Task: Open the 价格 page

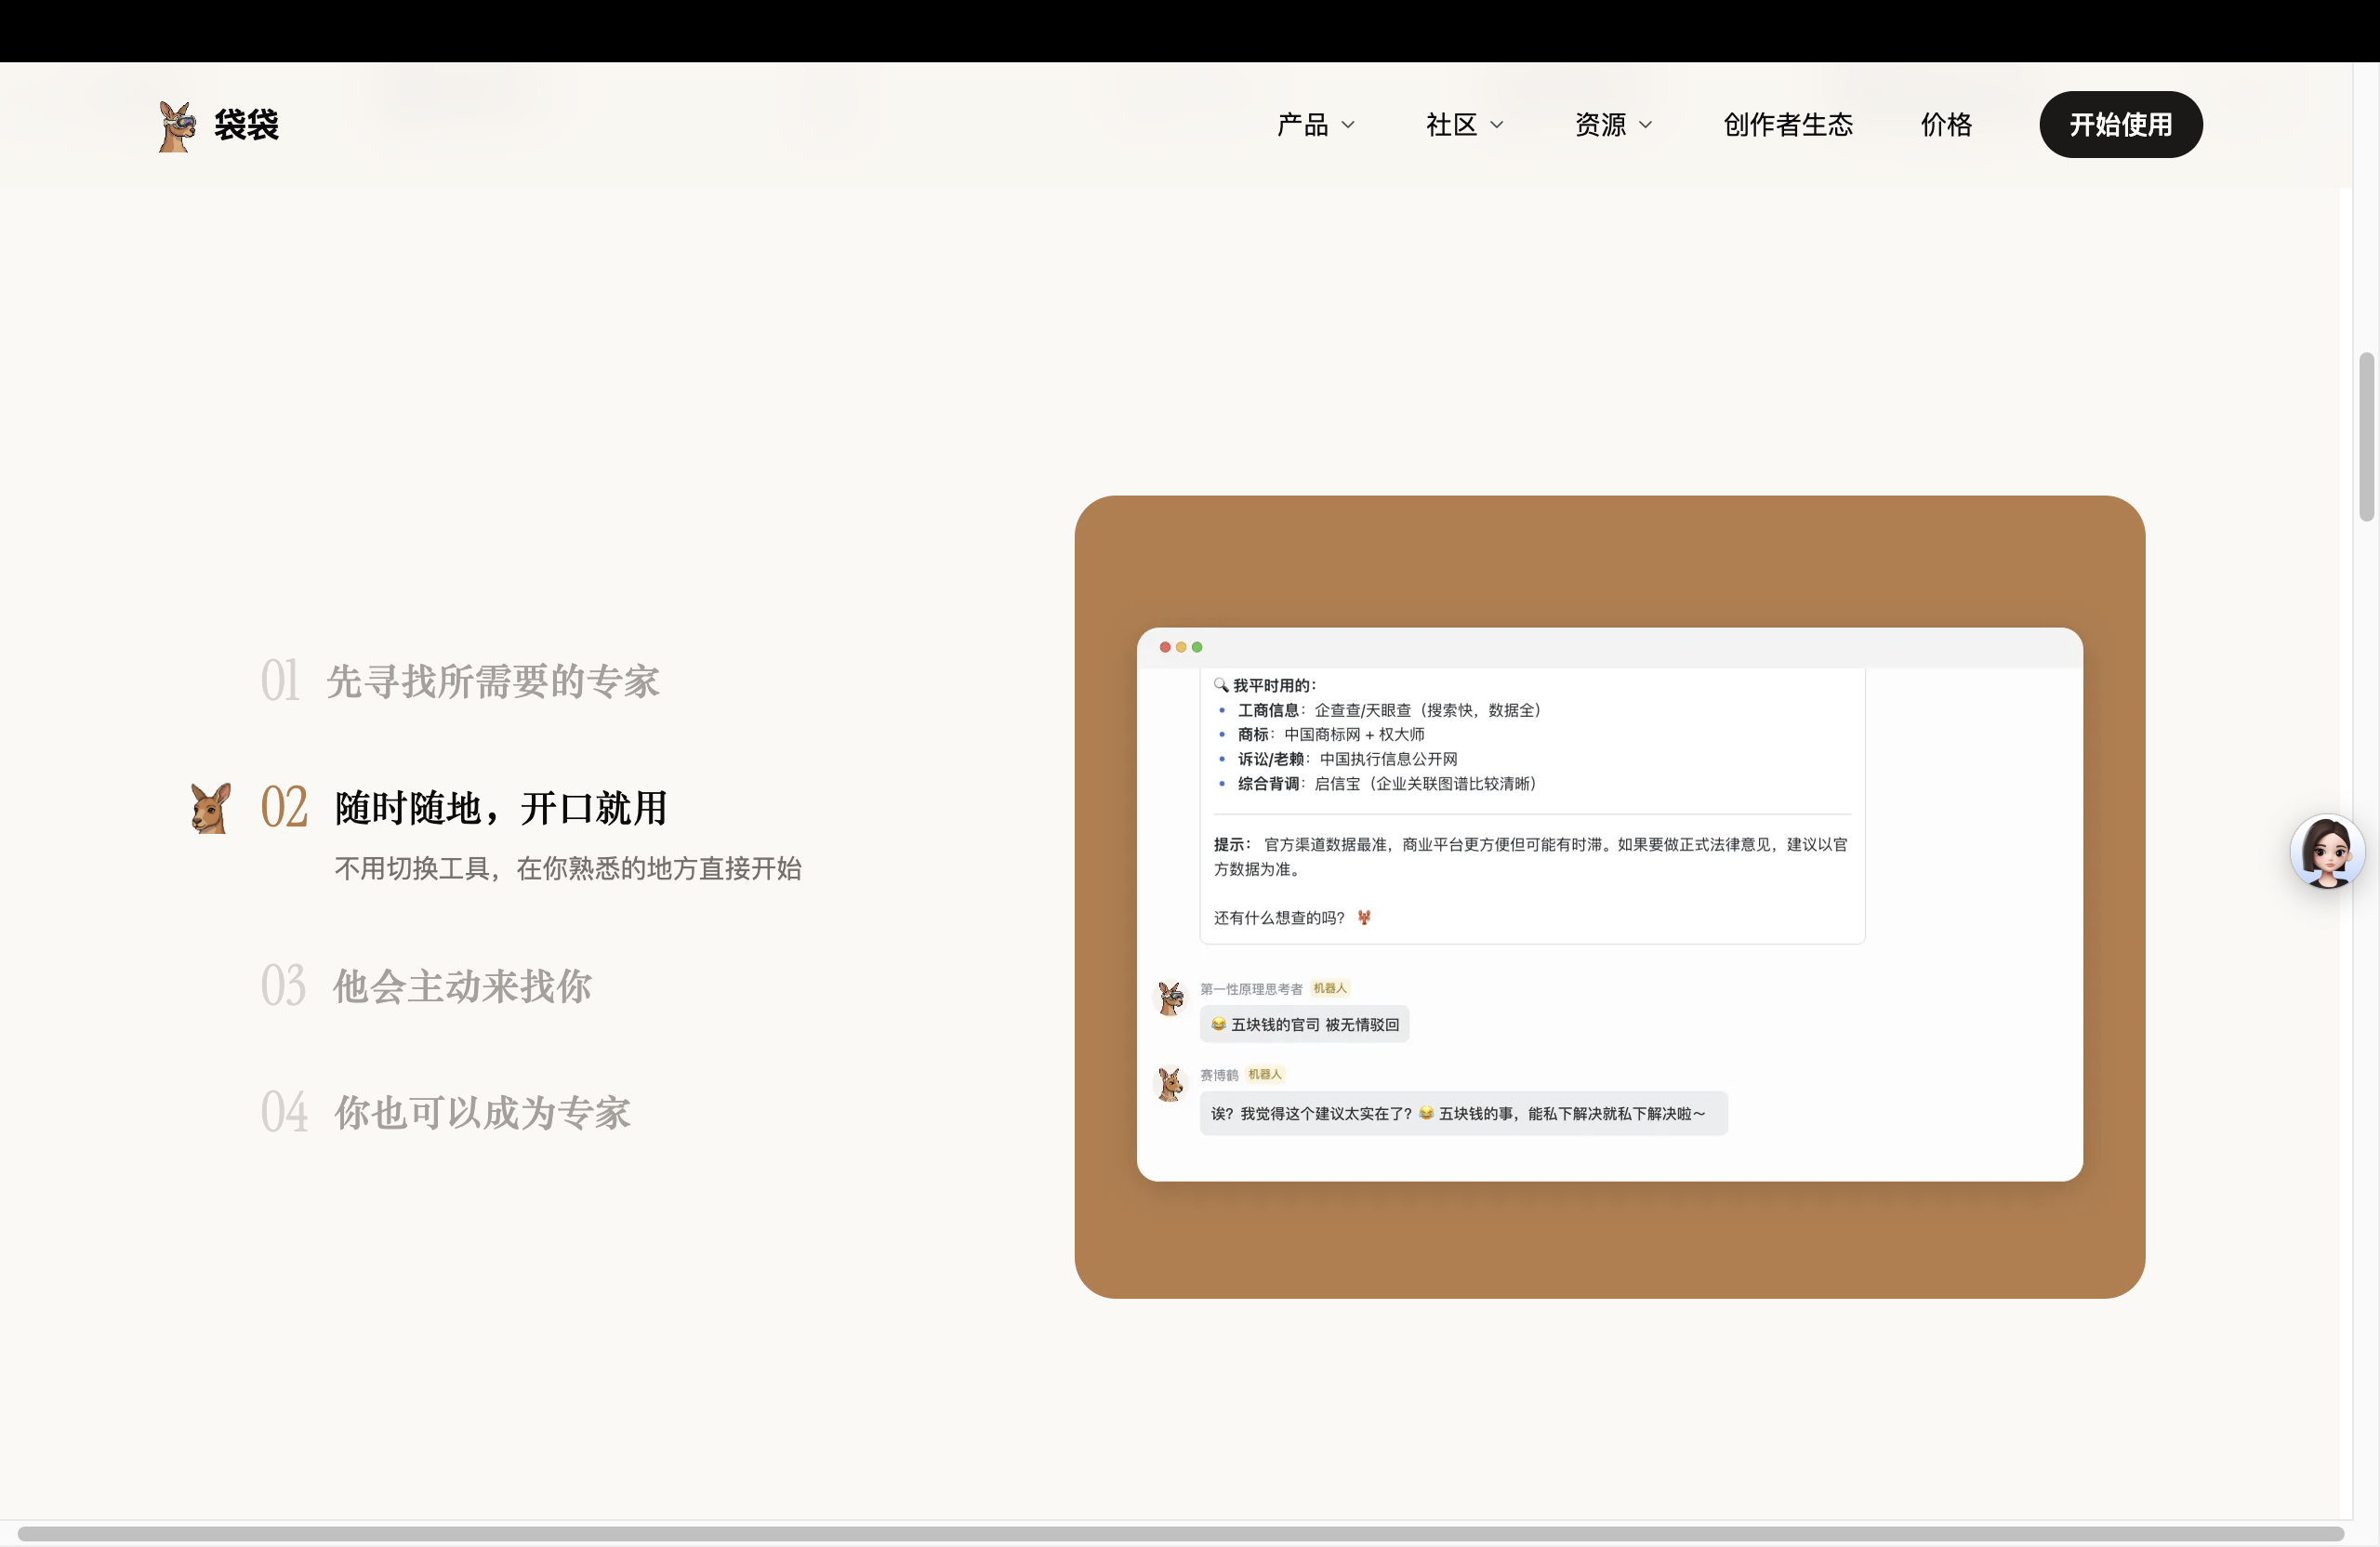Action: (1945, 125)
